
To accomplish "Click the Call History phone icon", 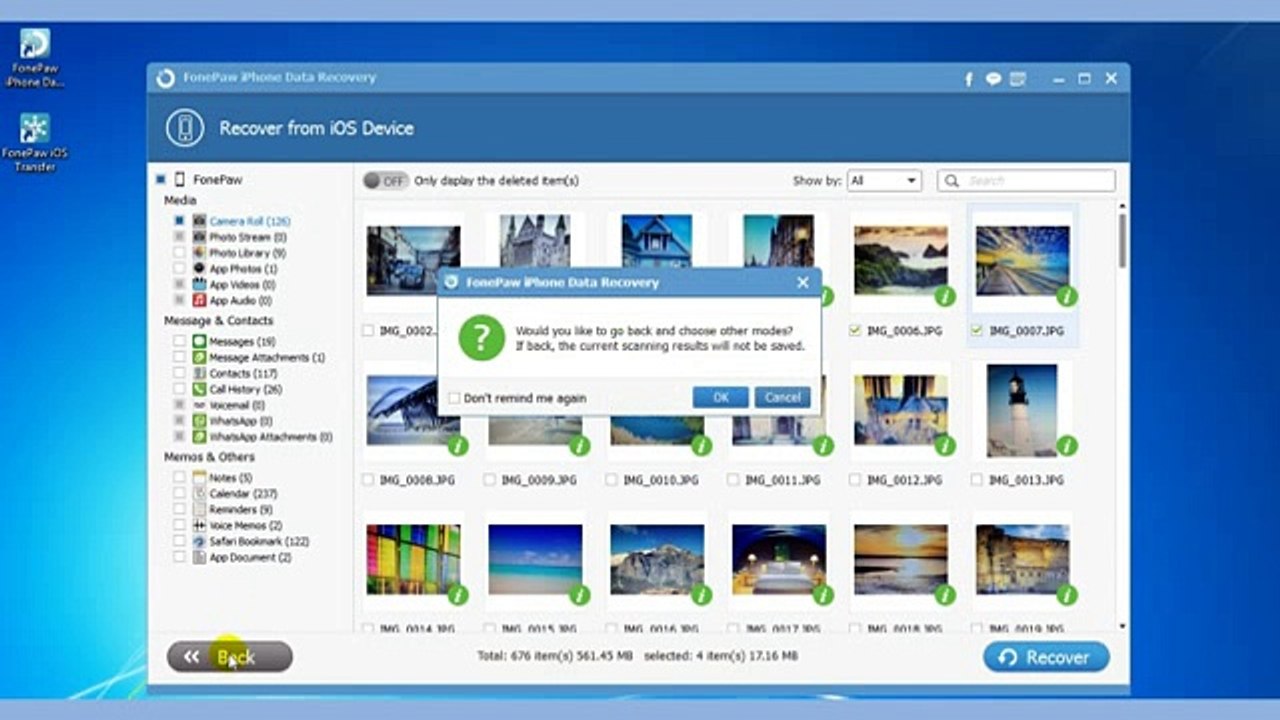I will [x=199, y=389].
